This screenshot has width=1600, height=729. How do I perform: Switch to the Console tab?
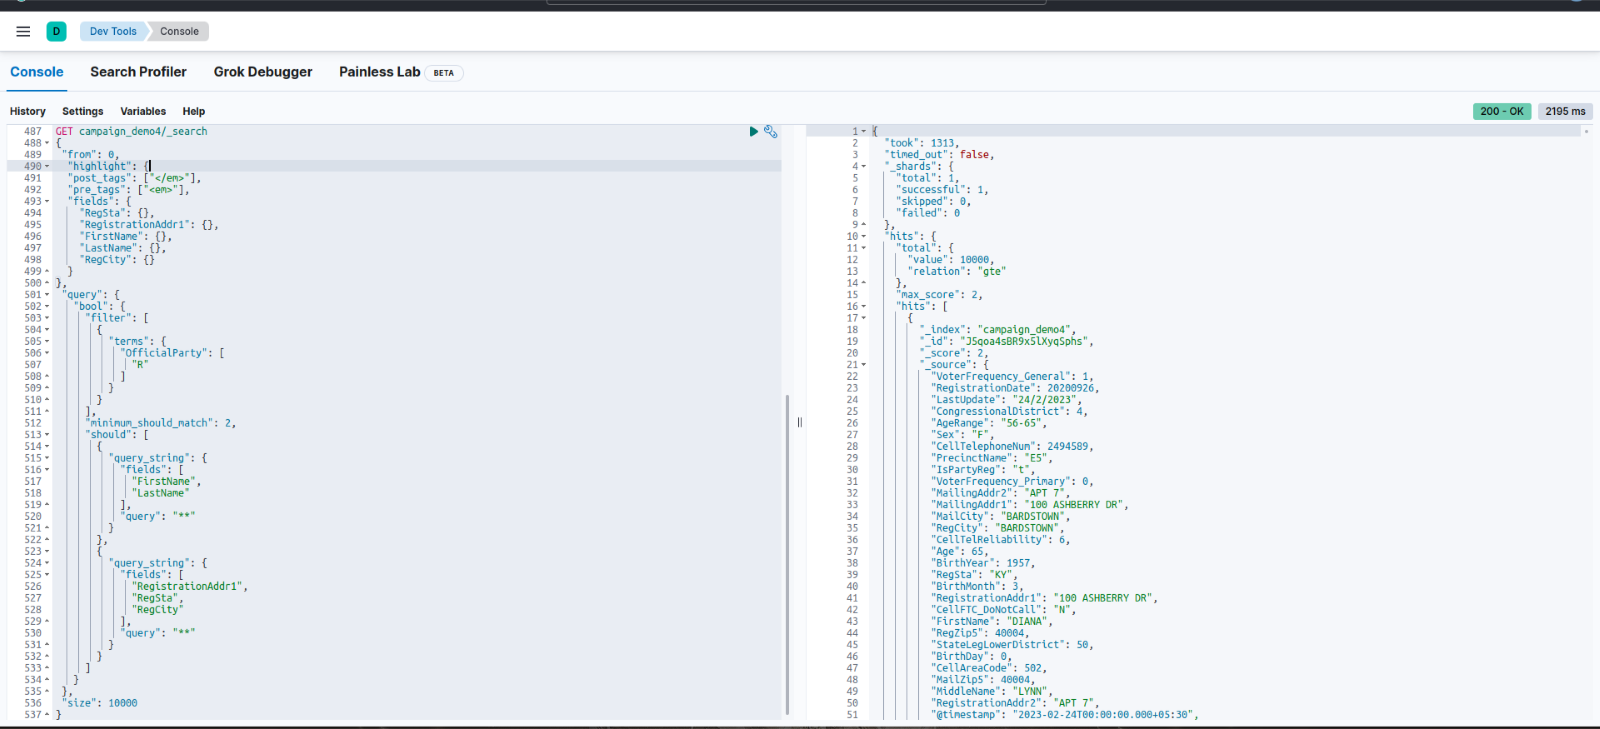tap(37, 72)
